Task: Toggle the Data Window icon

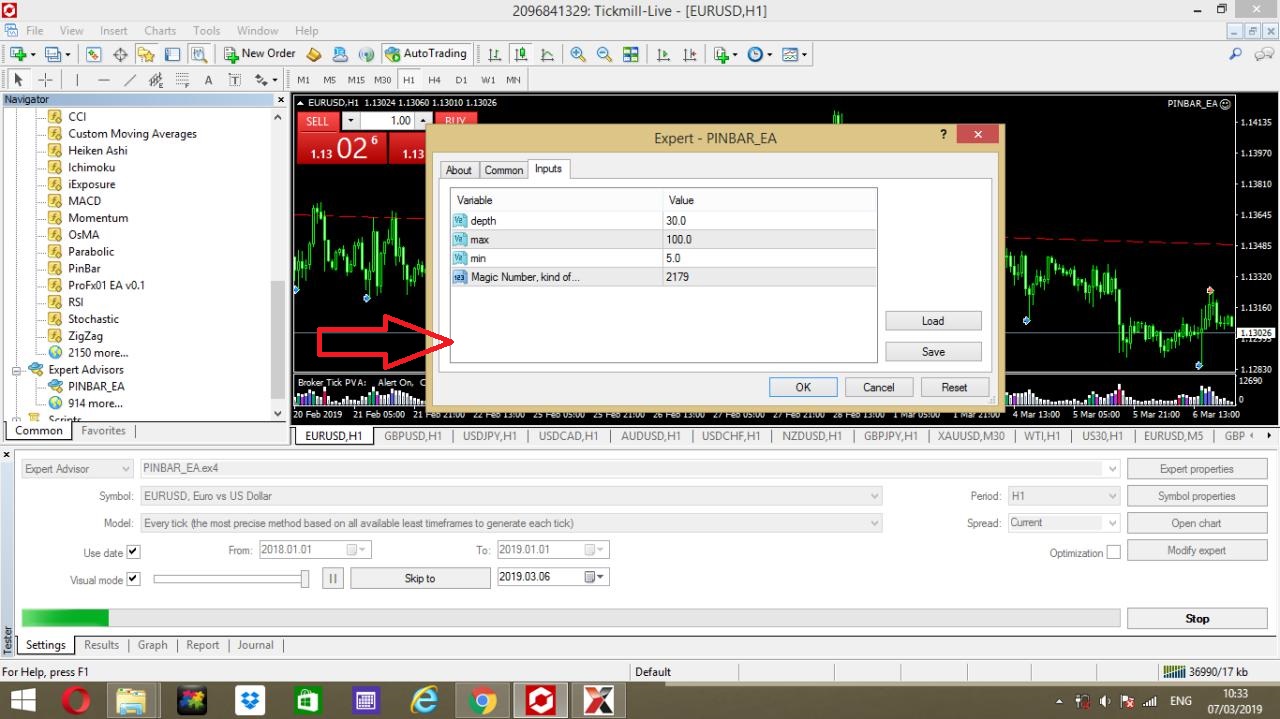Action: pos(120,54)
